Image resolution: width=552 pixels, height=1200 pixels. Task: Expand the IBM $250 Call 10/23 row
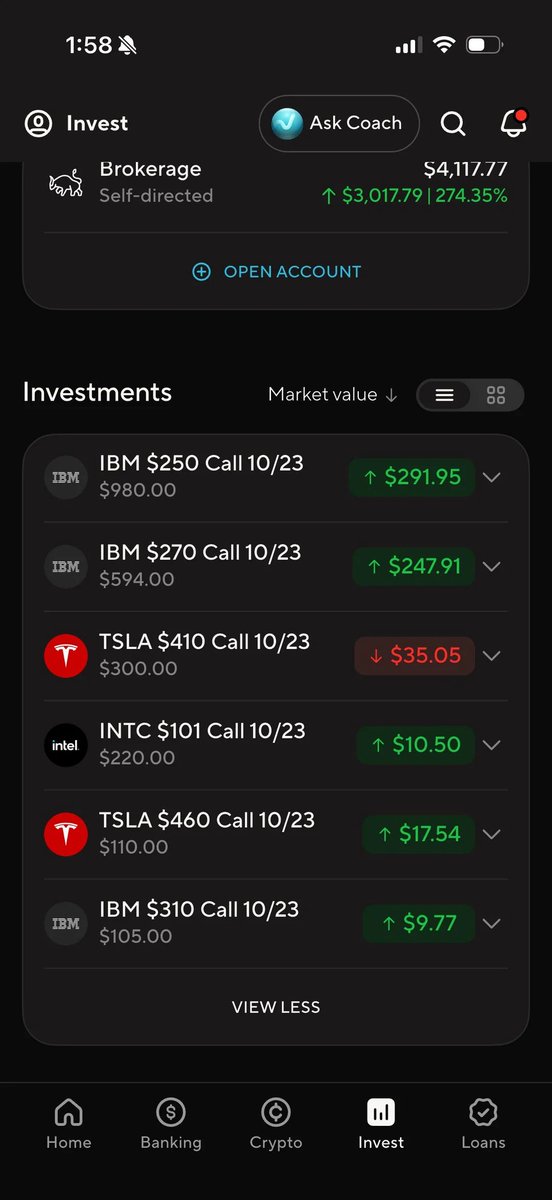click(275, 477)
